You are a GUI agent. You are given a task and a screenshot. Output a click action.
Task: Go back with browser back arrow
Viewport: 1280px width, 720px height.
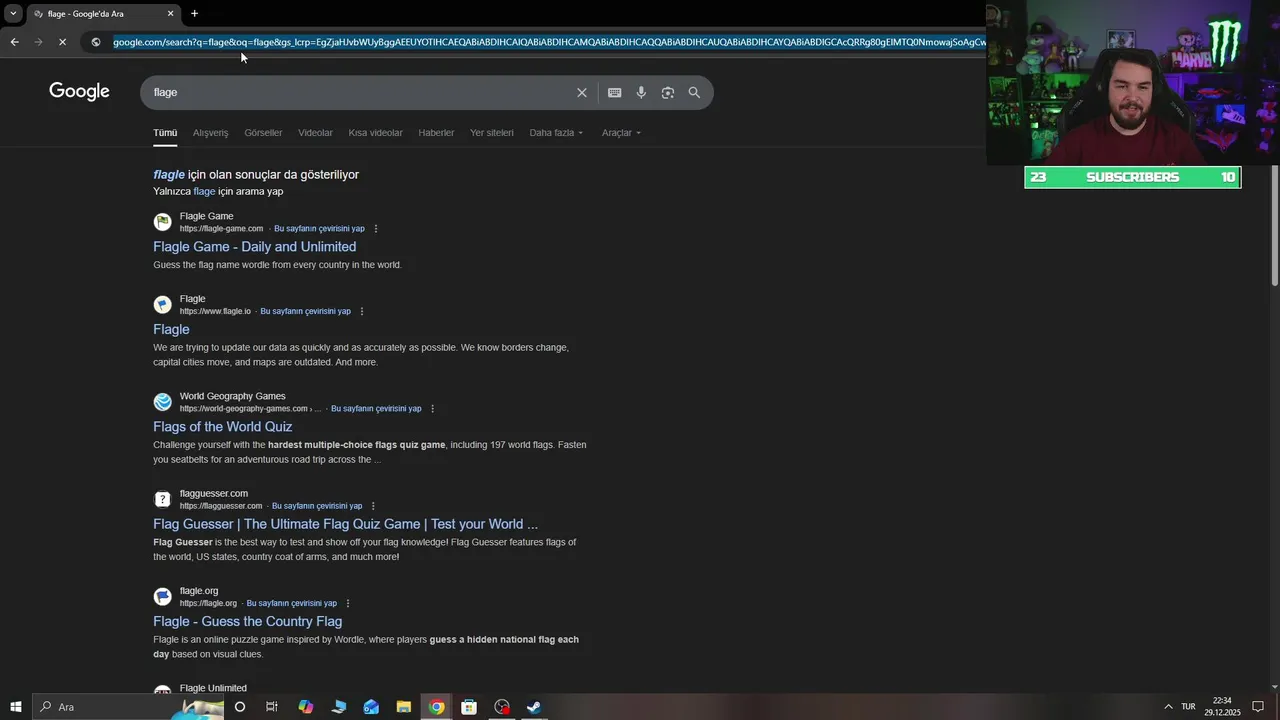tap(14, 42)
